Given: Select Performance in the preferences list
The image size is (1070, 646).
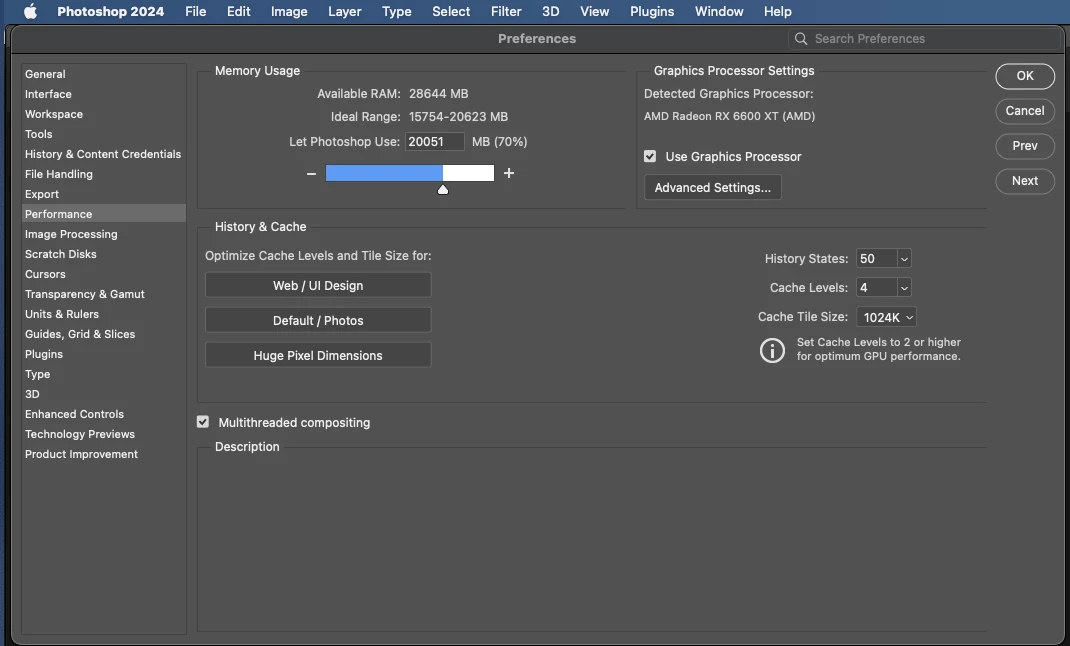Looking at the screenshot, I should [104, 214].
